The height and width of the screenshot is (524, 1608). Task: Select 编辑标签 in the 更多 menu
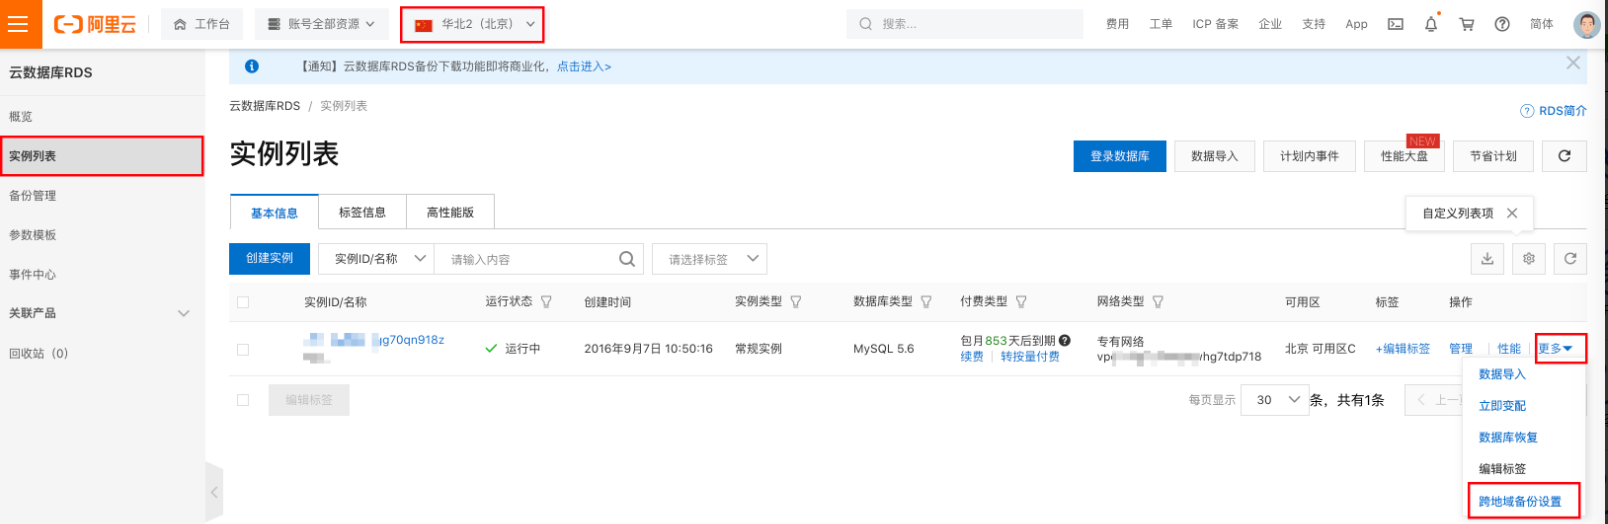tap(1502, 469)
